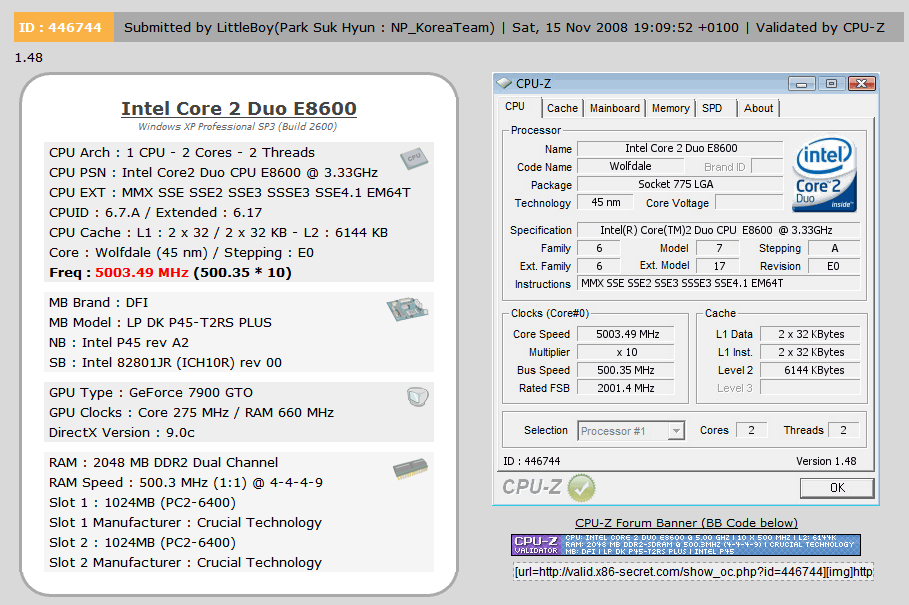
Task: Click 'SB : Intel 82801JR (ICH10R) rev 00' line
Action: point(165,363)
